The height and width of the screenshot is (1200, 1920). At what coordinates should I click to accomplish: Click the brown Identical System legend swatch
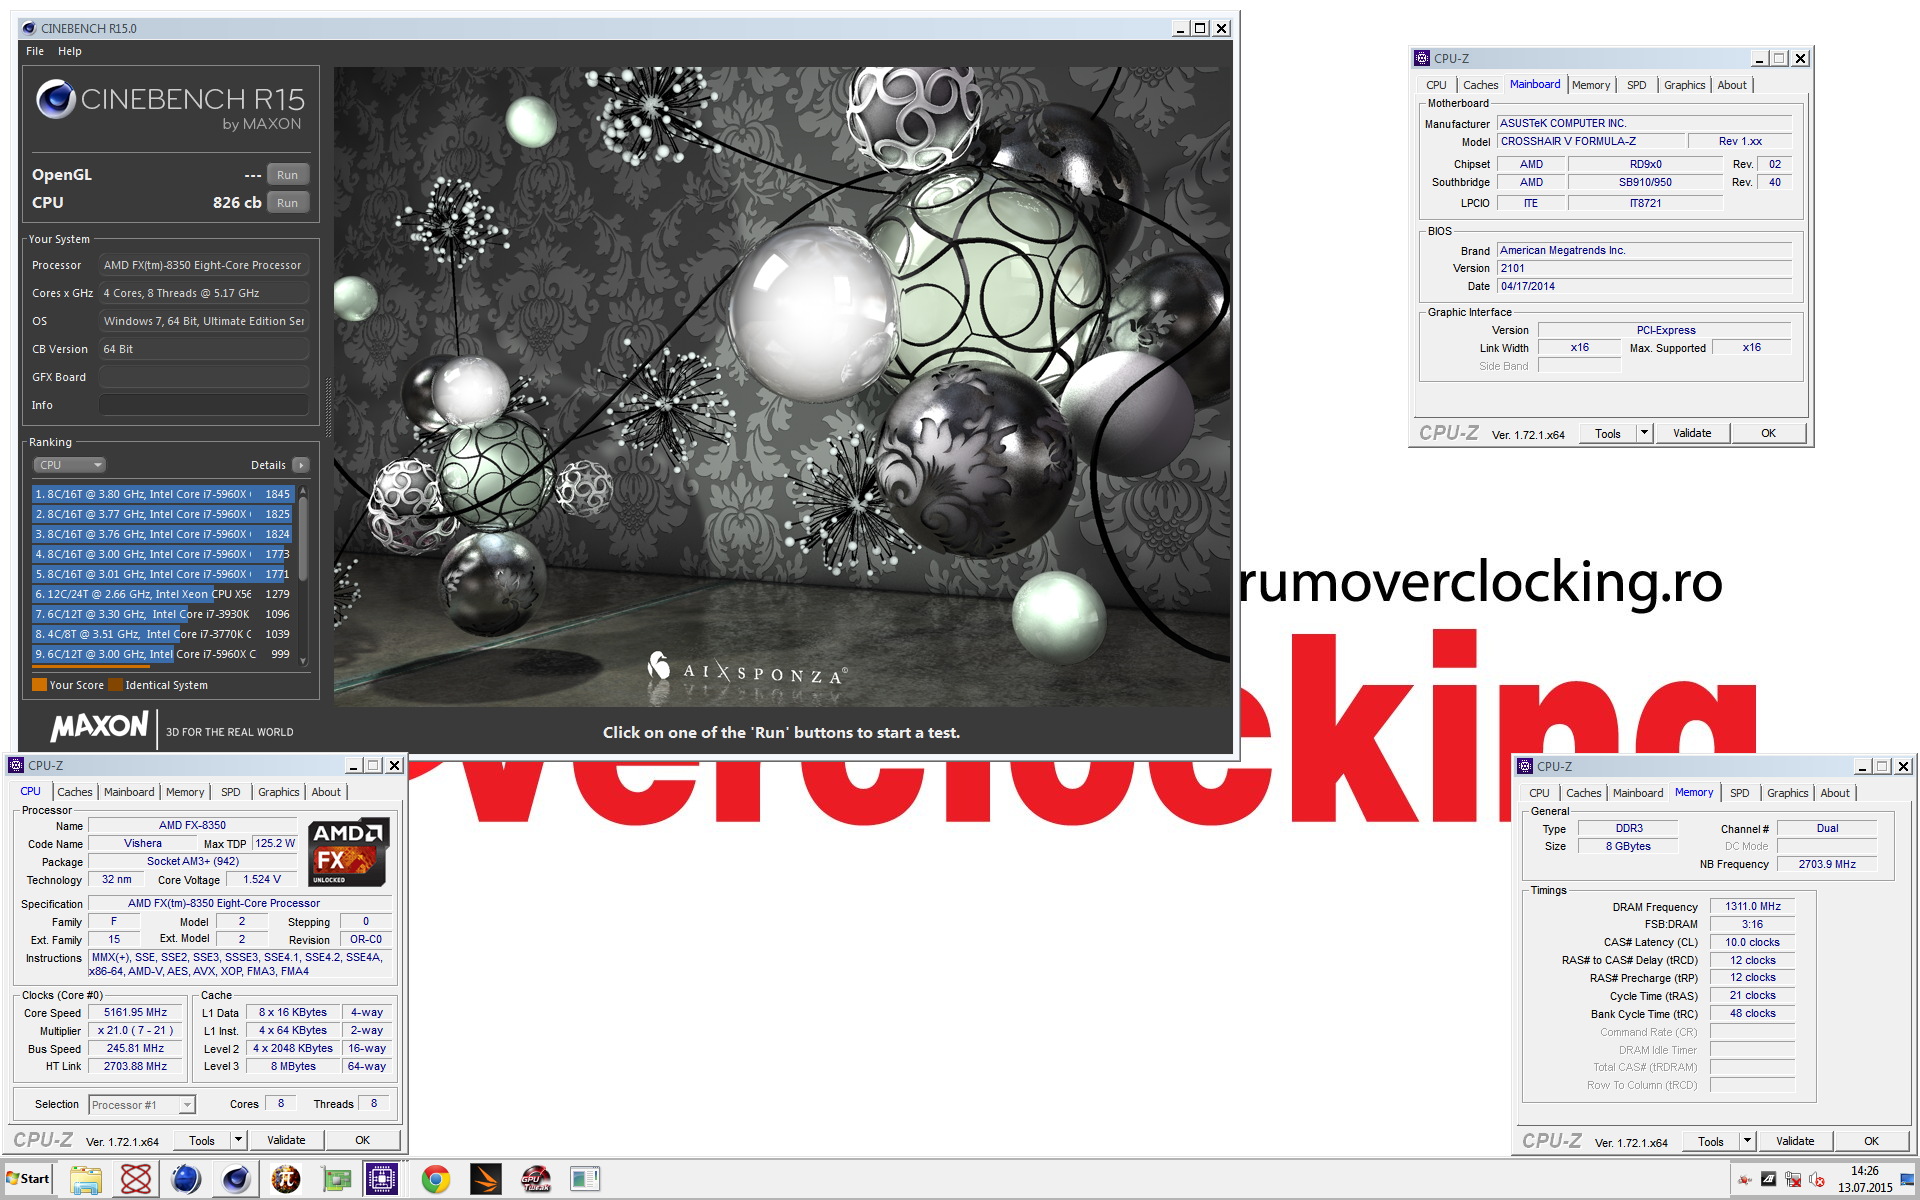click(x=115, y=685)
